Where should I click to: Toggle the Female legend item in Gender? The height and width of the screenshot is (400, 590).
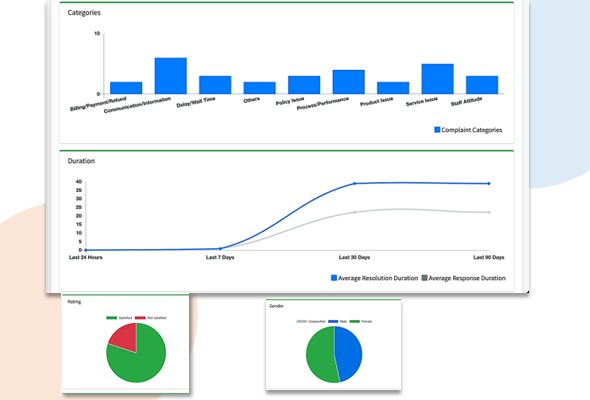click(x=361, y=321)
